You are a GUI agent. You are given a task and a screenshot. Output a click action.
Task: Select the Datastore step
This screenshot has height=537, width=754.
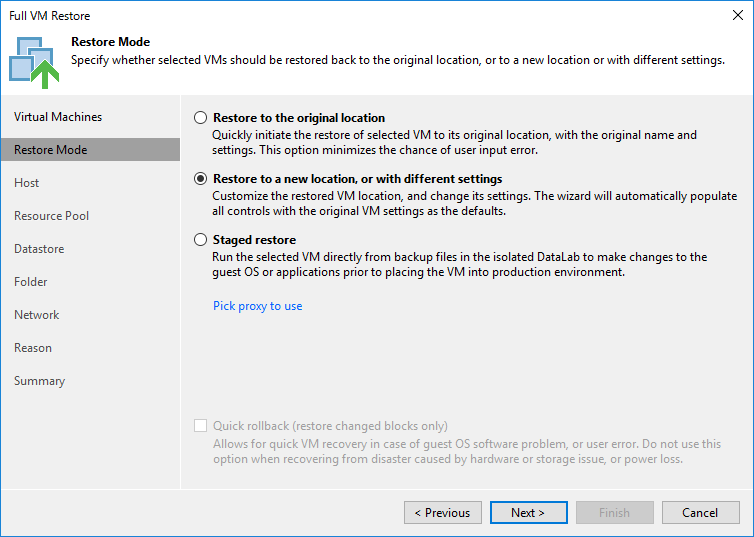point(39,249)
